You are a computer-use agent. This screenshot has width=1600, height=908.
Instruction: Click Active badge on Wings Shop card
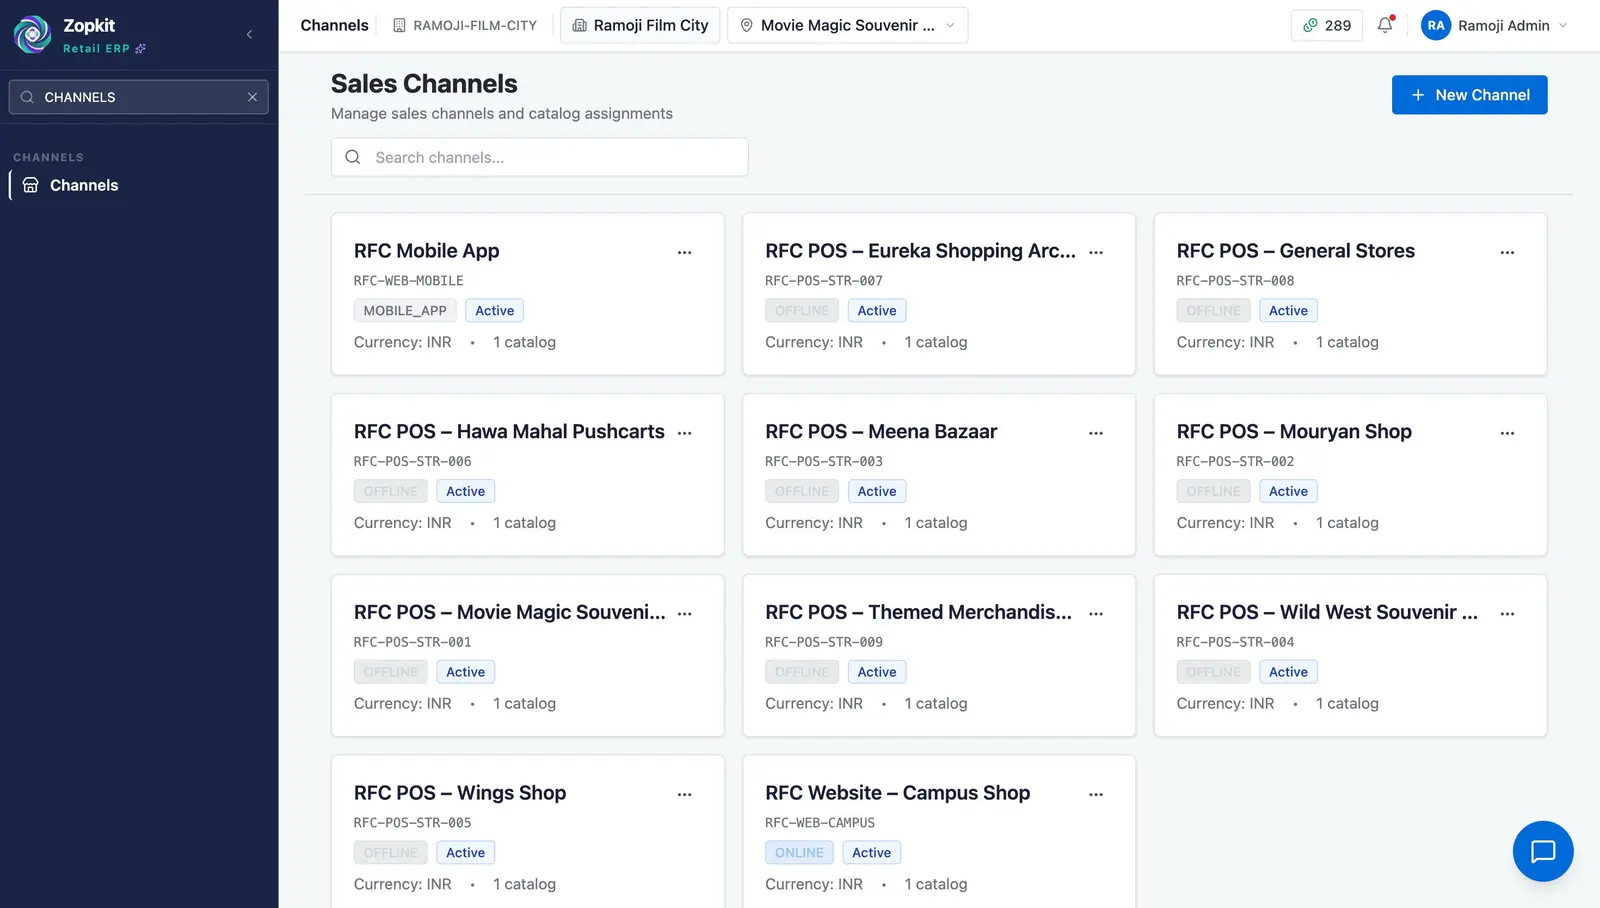click(466, 853)
